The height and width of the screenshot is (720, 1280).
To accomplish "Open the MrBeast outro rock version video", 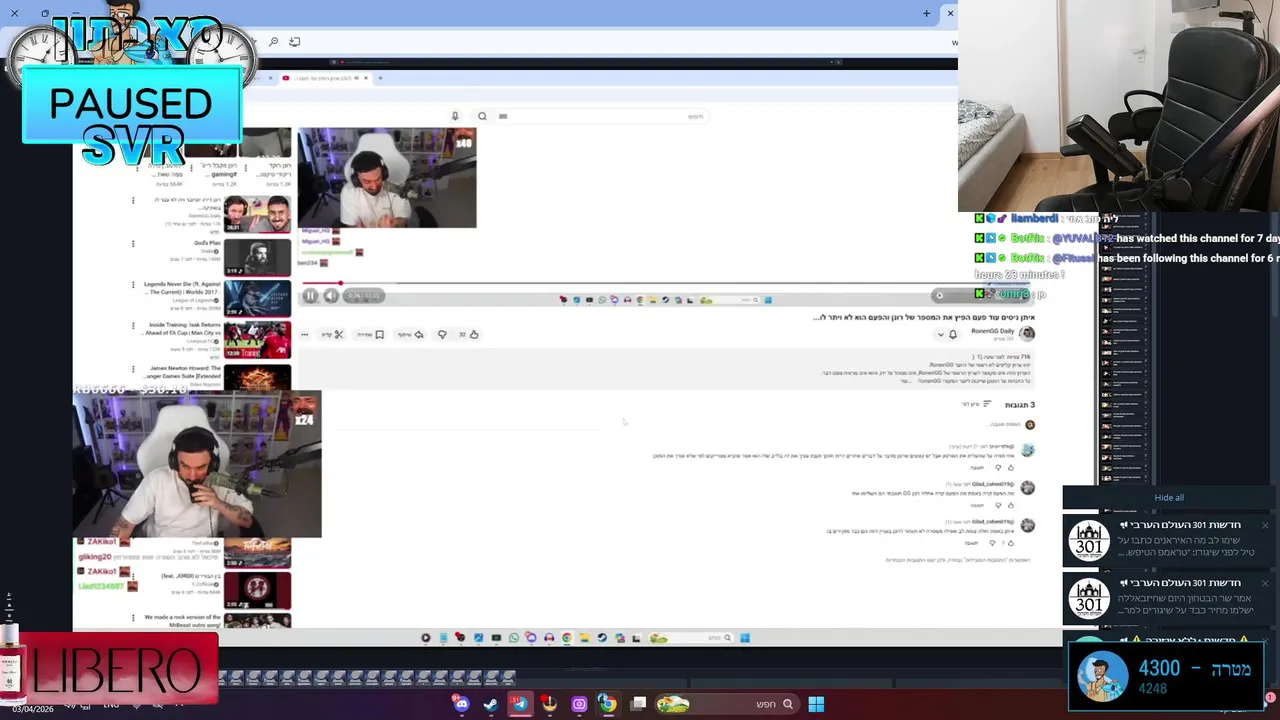I will [257, 620].
